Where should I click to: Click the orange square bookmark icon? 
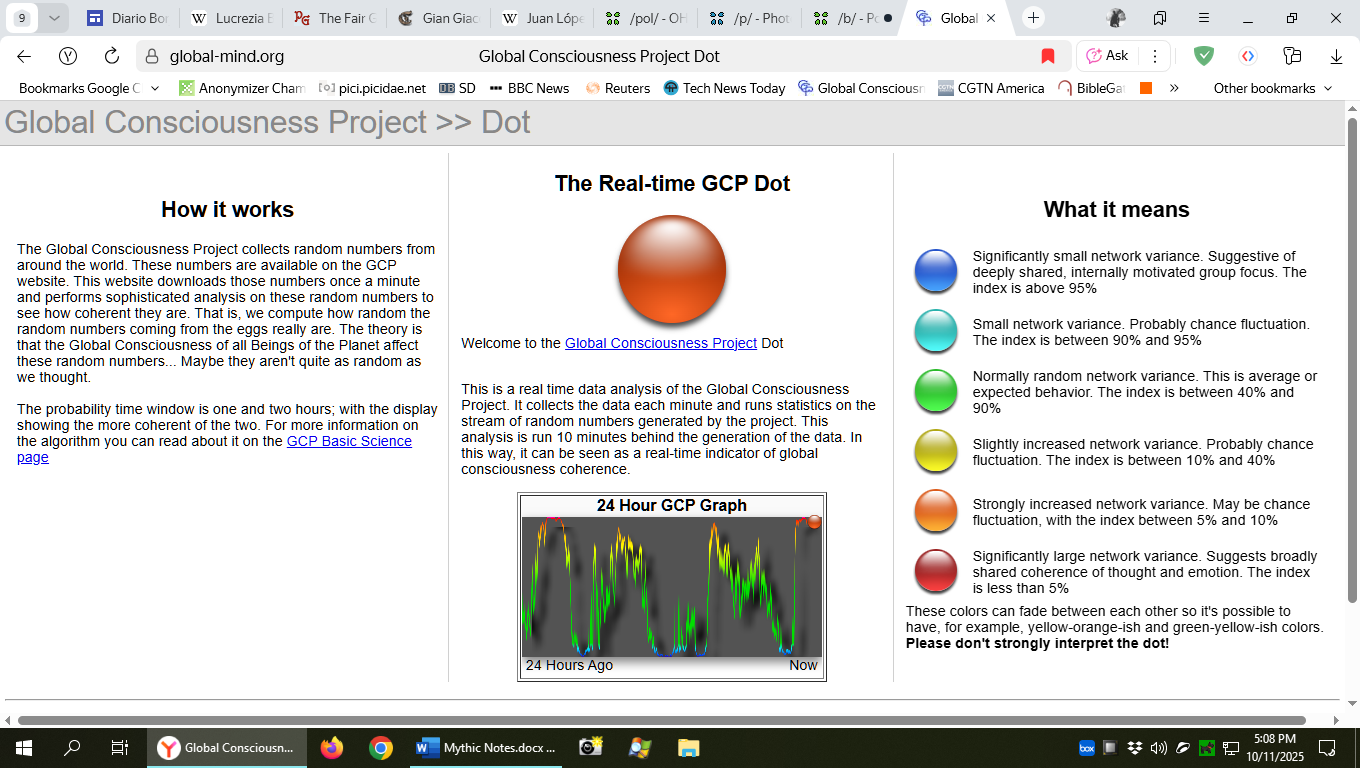click(x=1146, y=88)
